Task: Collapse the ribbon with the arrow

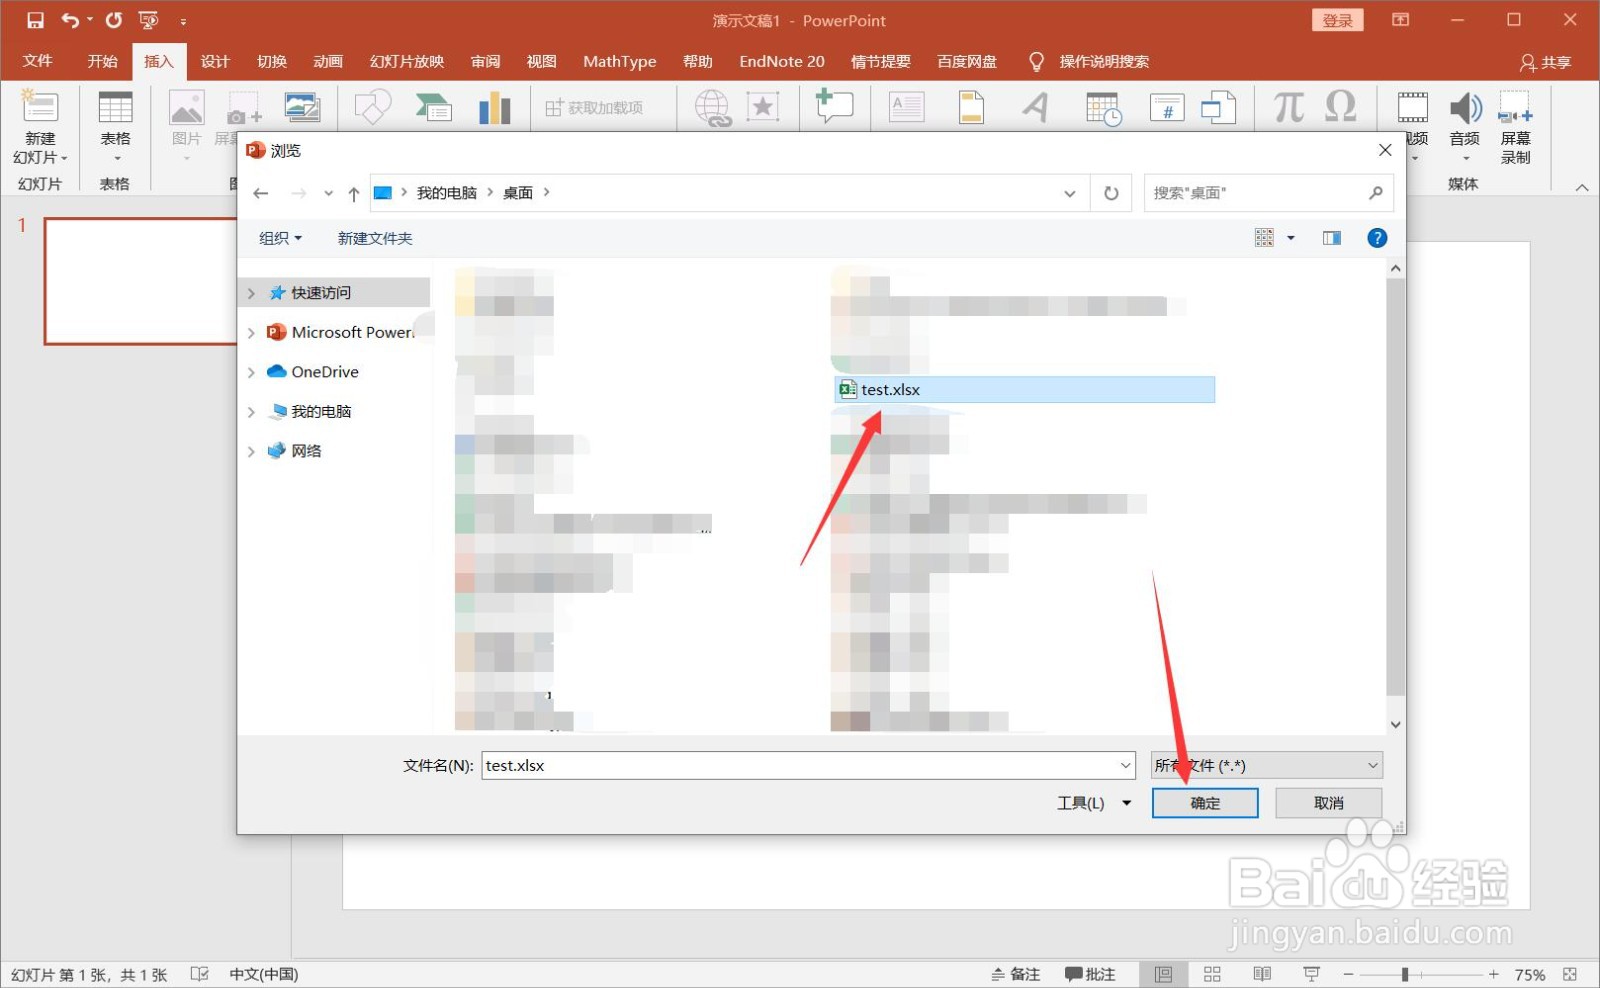Action: 1582,187
